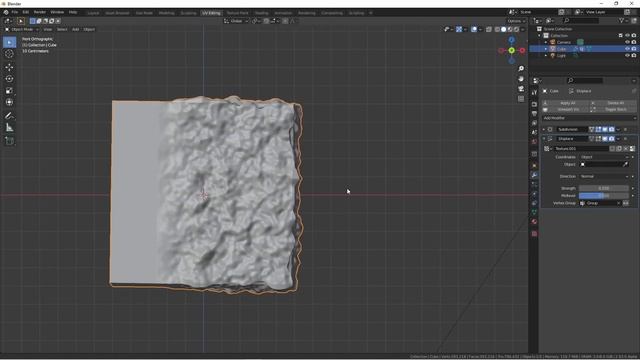Image resolution: width=640 pixels, height=360 pixels.
Task: Adjust the Midlevel slider
Action: tap(604, 196)
